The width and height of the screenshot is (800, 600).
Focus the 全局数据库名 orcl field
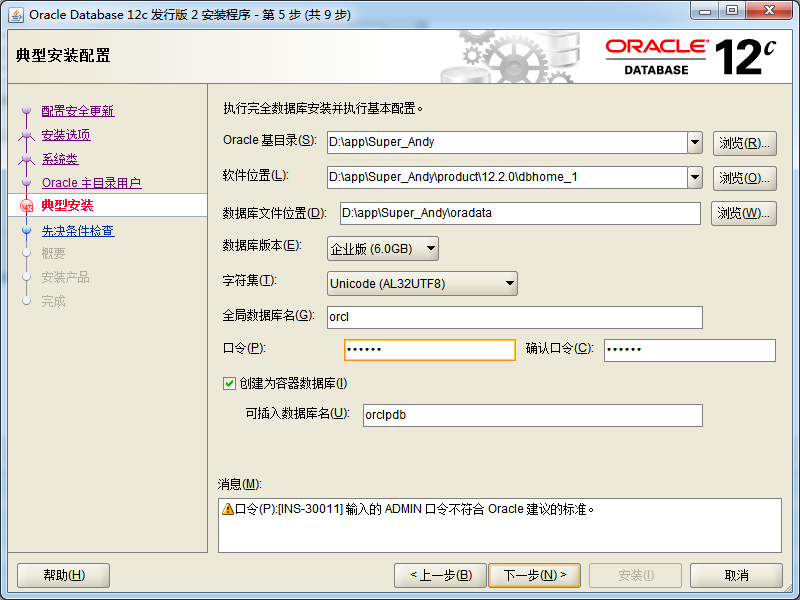coord(515,317)
